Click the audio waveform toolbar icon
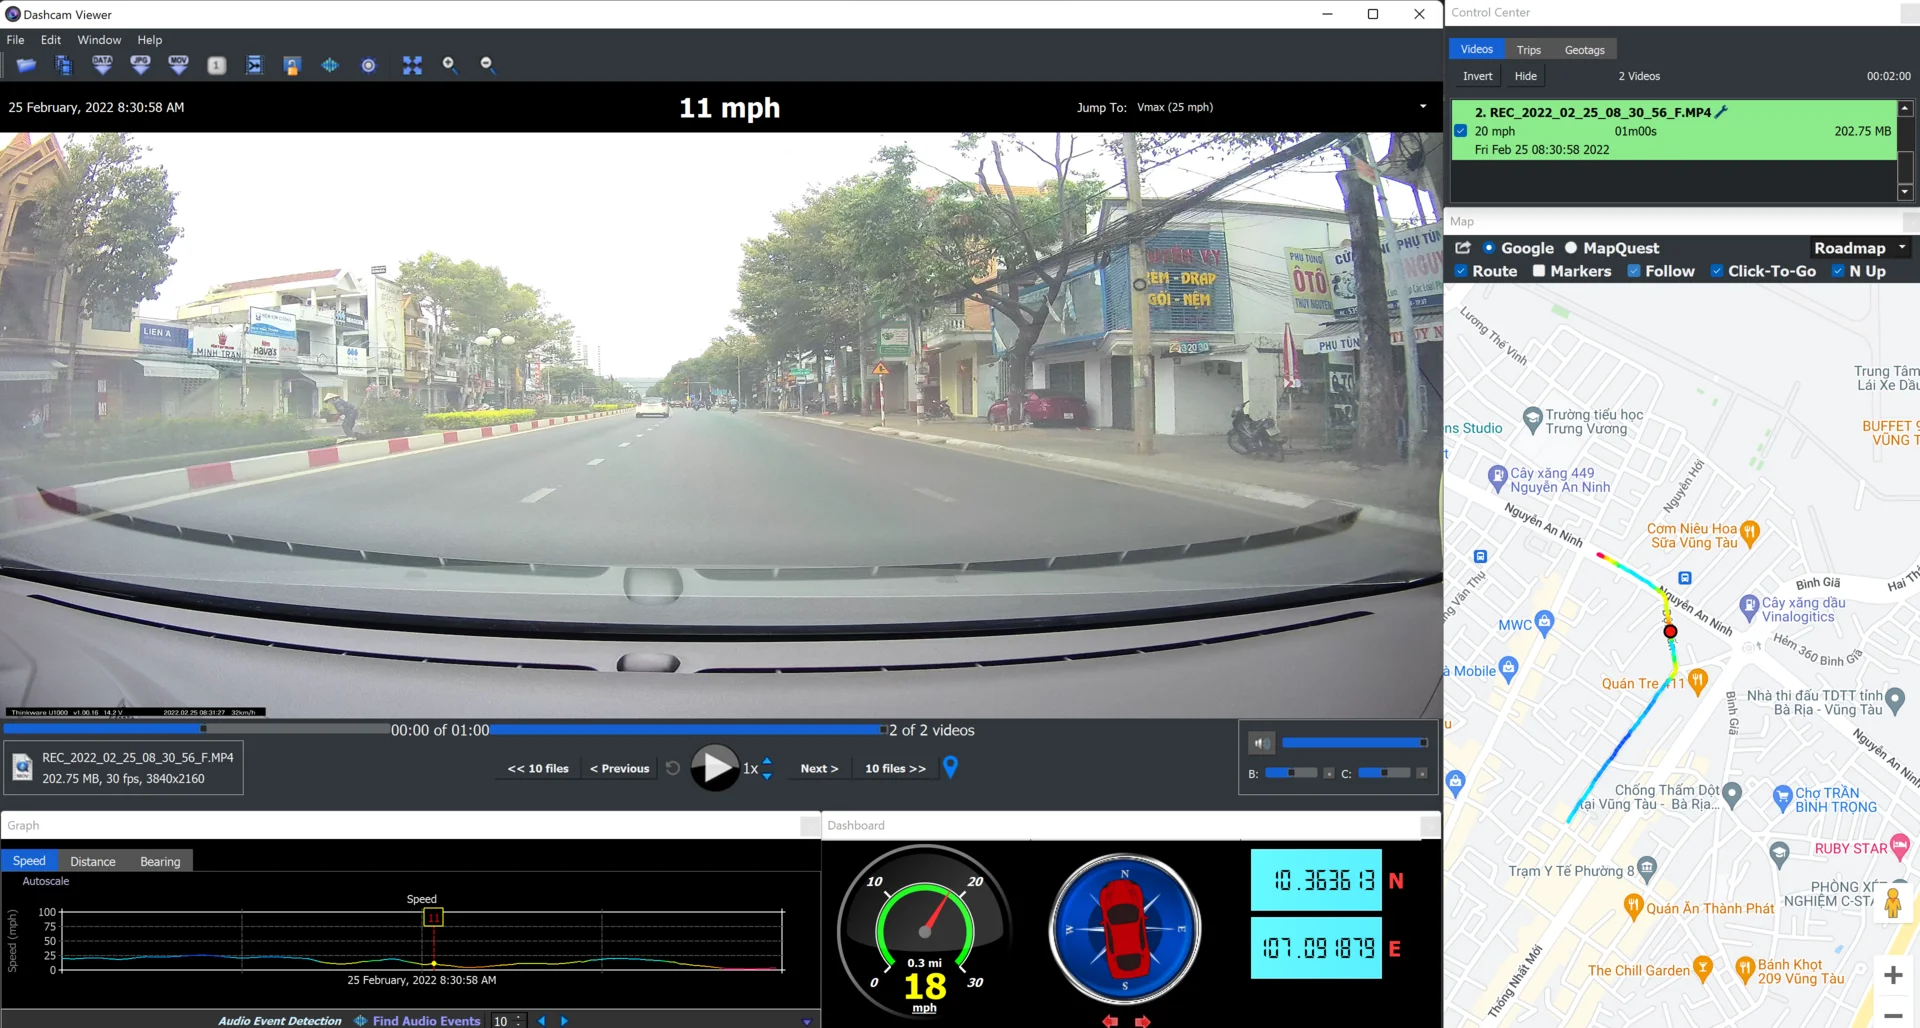Image resolution: width=1920 pixels, height=1028 pixels. 330,65
